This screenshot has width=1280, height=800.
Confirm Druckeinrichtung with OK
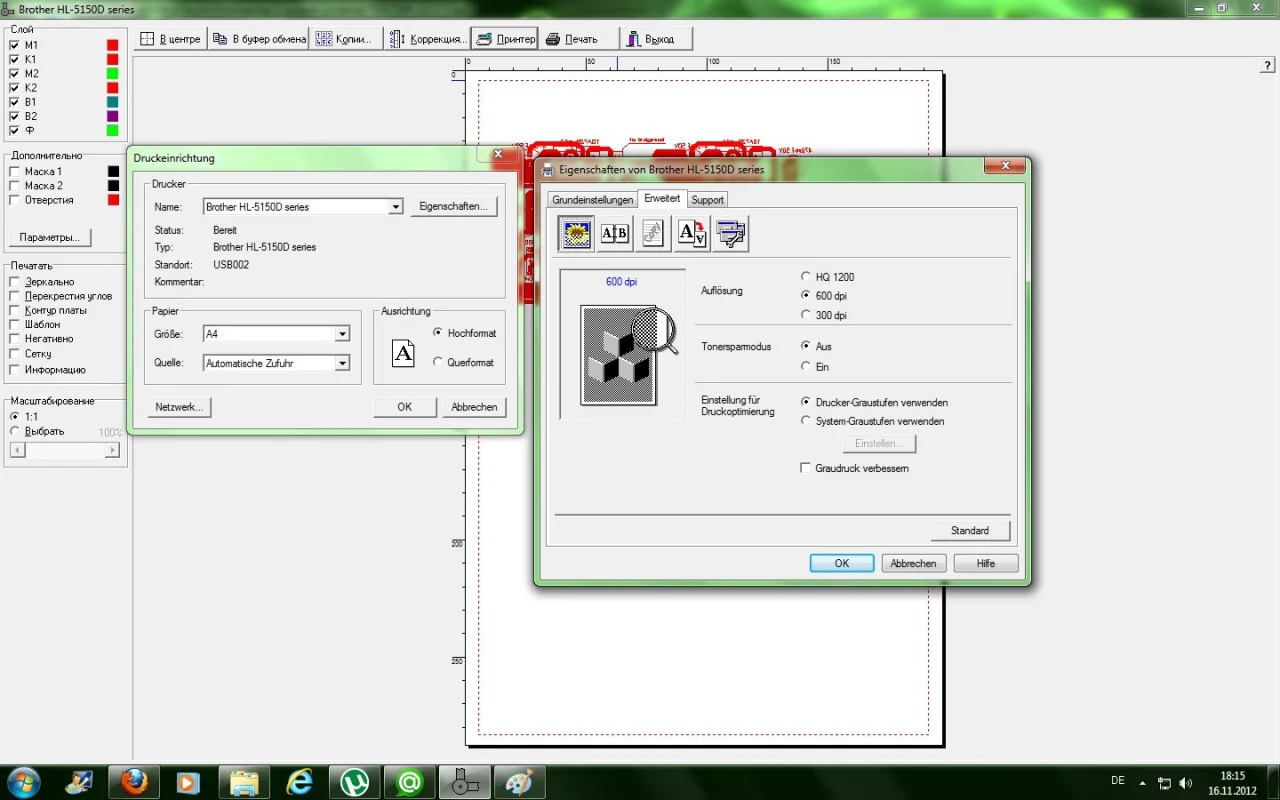click(x=404, y=407)
